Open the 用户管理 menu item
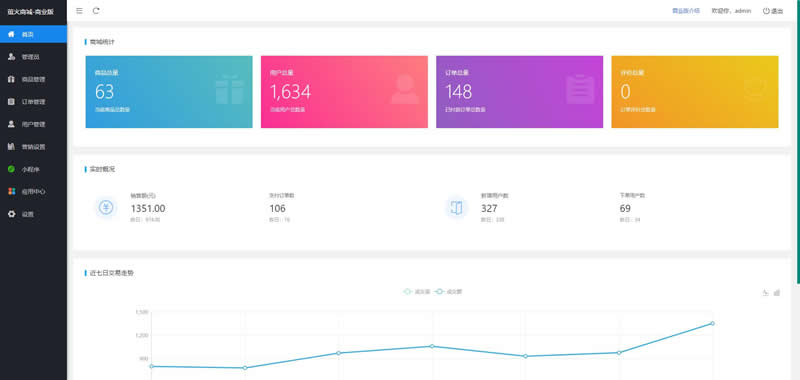Viewport: 800px width, 380px height. (x=33, y=124)
